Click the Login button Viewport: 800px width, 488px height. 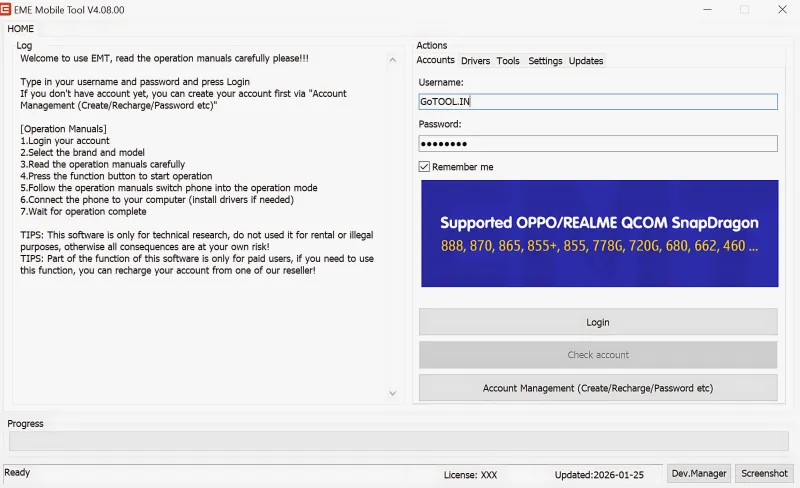pyautogui.click(x=598, y=322)
